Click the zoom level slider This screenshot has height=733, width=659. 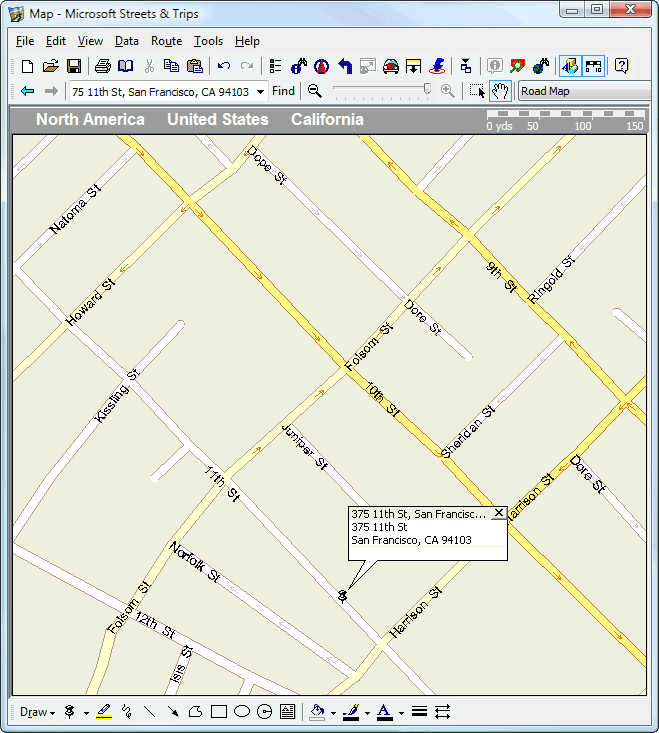tap(382, 91)
